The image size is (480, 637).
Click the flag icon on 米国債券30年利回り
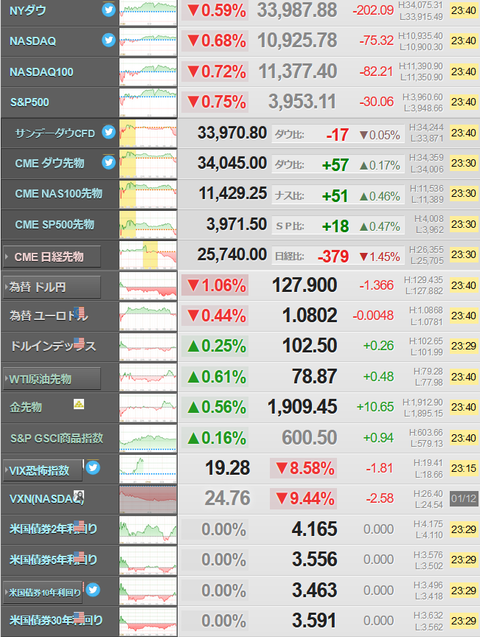pyautogui.click(x=79, y=618)
